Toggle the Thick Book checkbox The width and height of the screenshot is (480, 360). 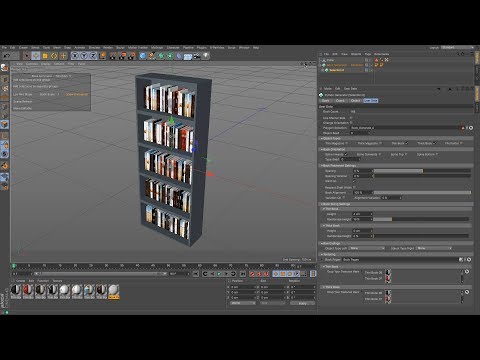pyautogui.click(x=435, y=143)
